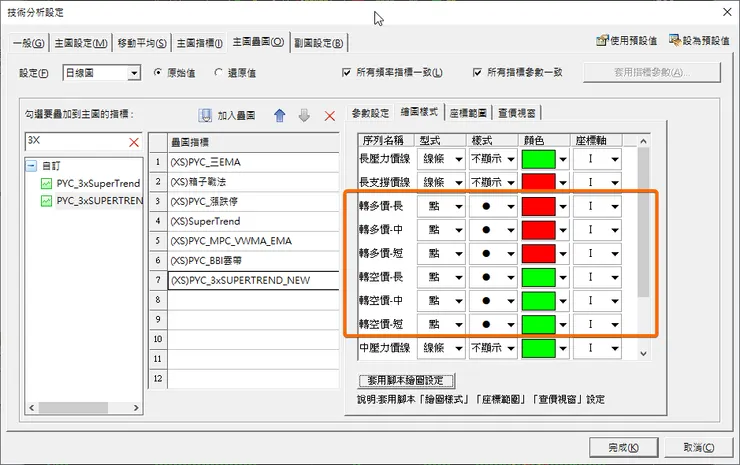Screen dimensions: 740x465
Task: Pick color swatch for 轉空價-中
Action: pyautogui.click(x=538, y=301)
